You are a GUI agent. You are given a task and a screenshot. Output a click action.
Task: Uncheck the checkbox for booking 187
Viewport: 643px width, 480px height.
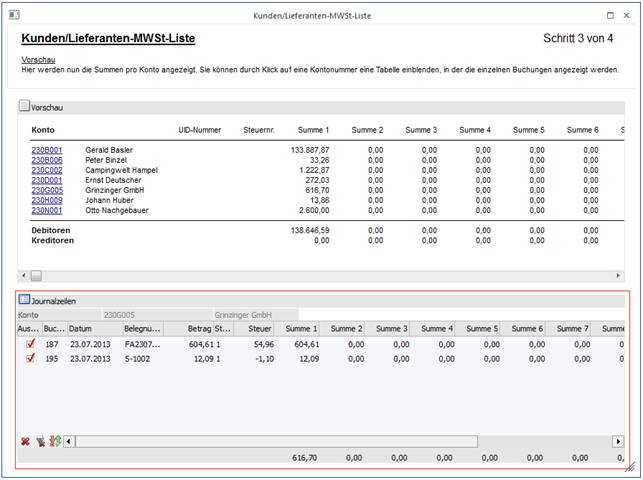[30, 344]
